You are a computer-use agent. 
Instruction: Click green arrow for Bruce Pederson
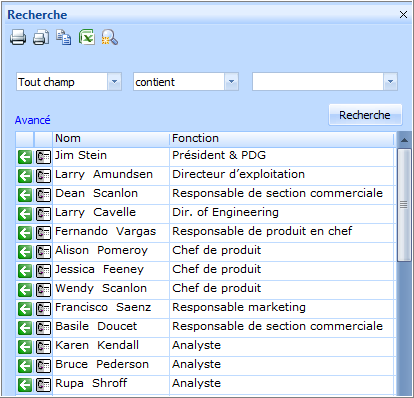25,366
